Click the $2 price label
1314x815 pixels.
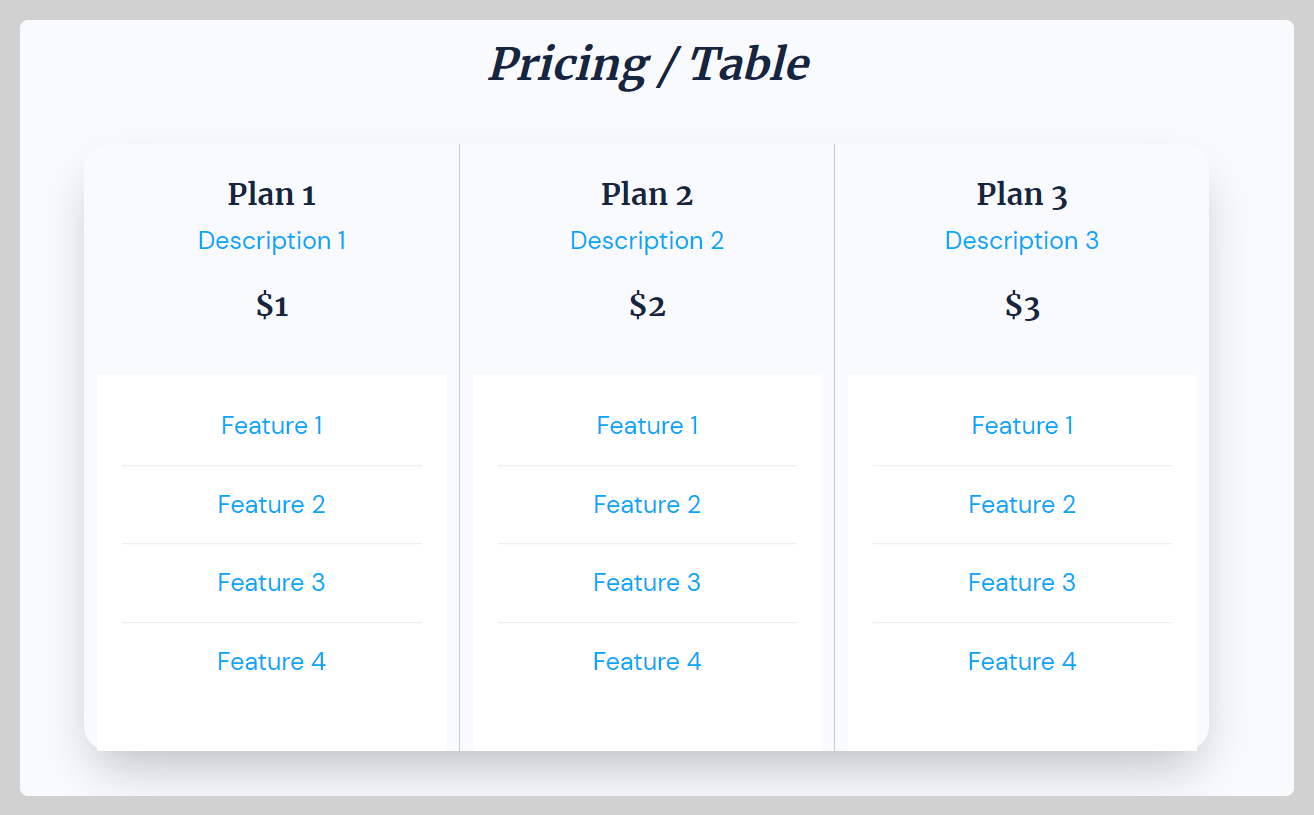click(x=647, y=304)
